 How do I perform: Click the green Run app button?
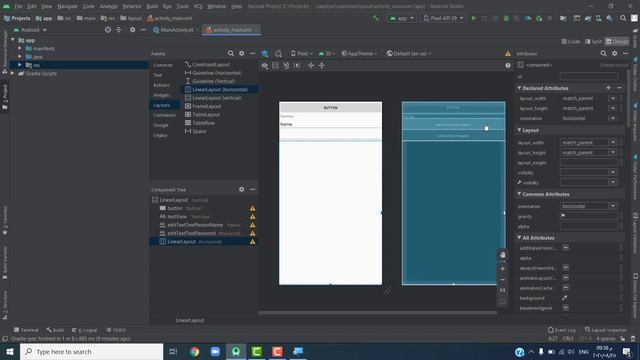[x=473, y=18]
